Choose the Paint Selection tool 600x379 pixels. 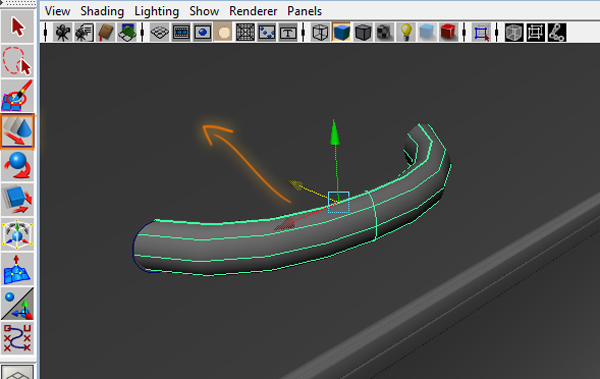[x=18, y=96]
